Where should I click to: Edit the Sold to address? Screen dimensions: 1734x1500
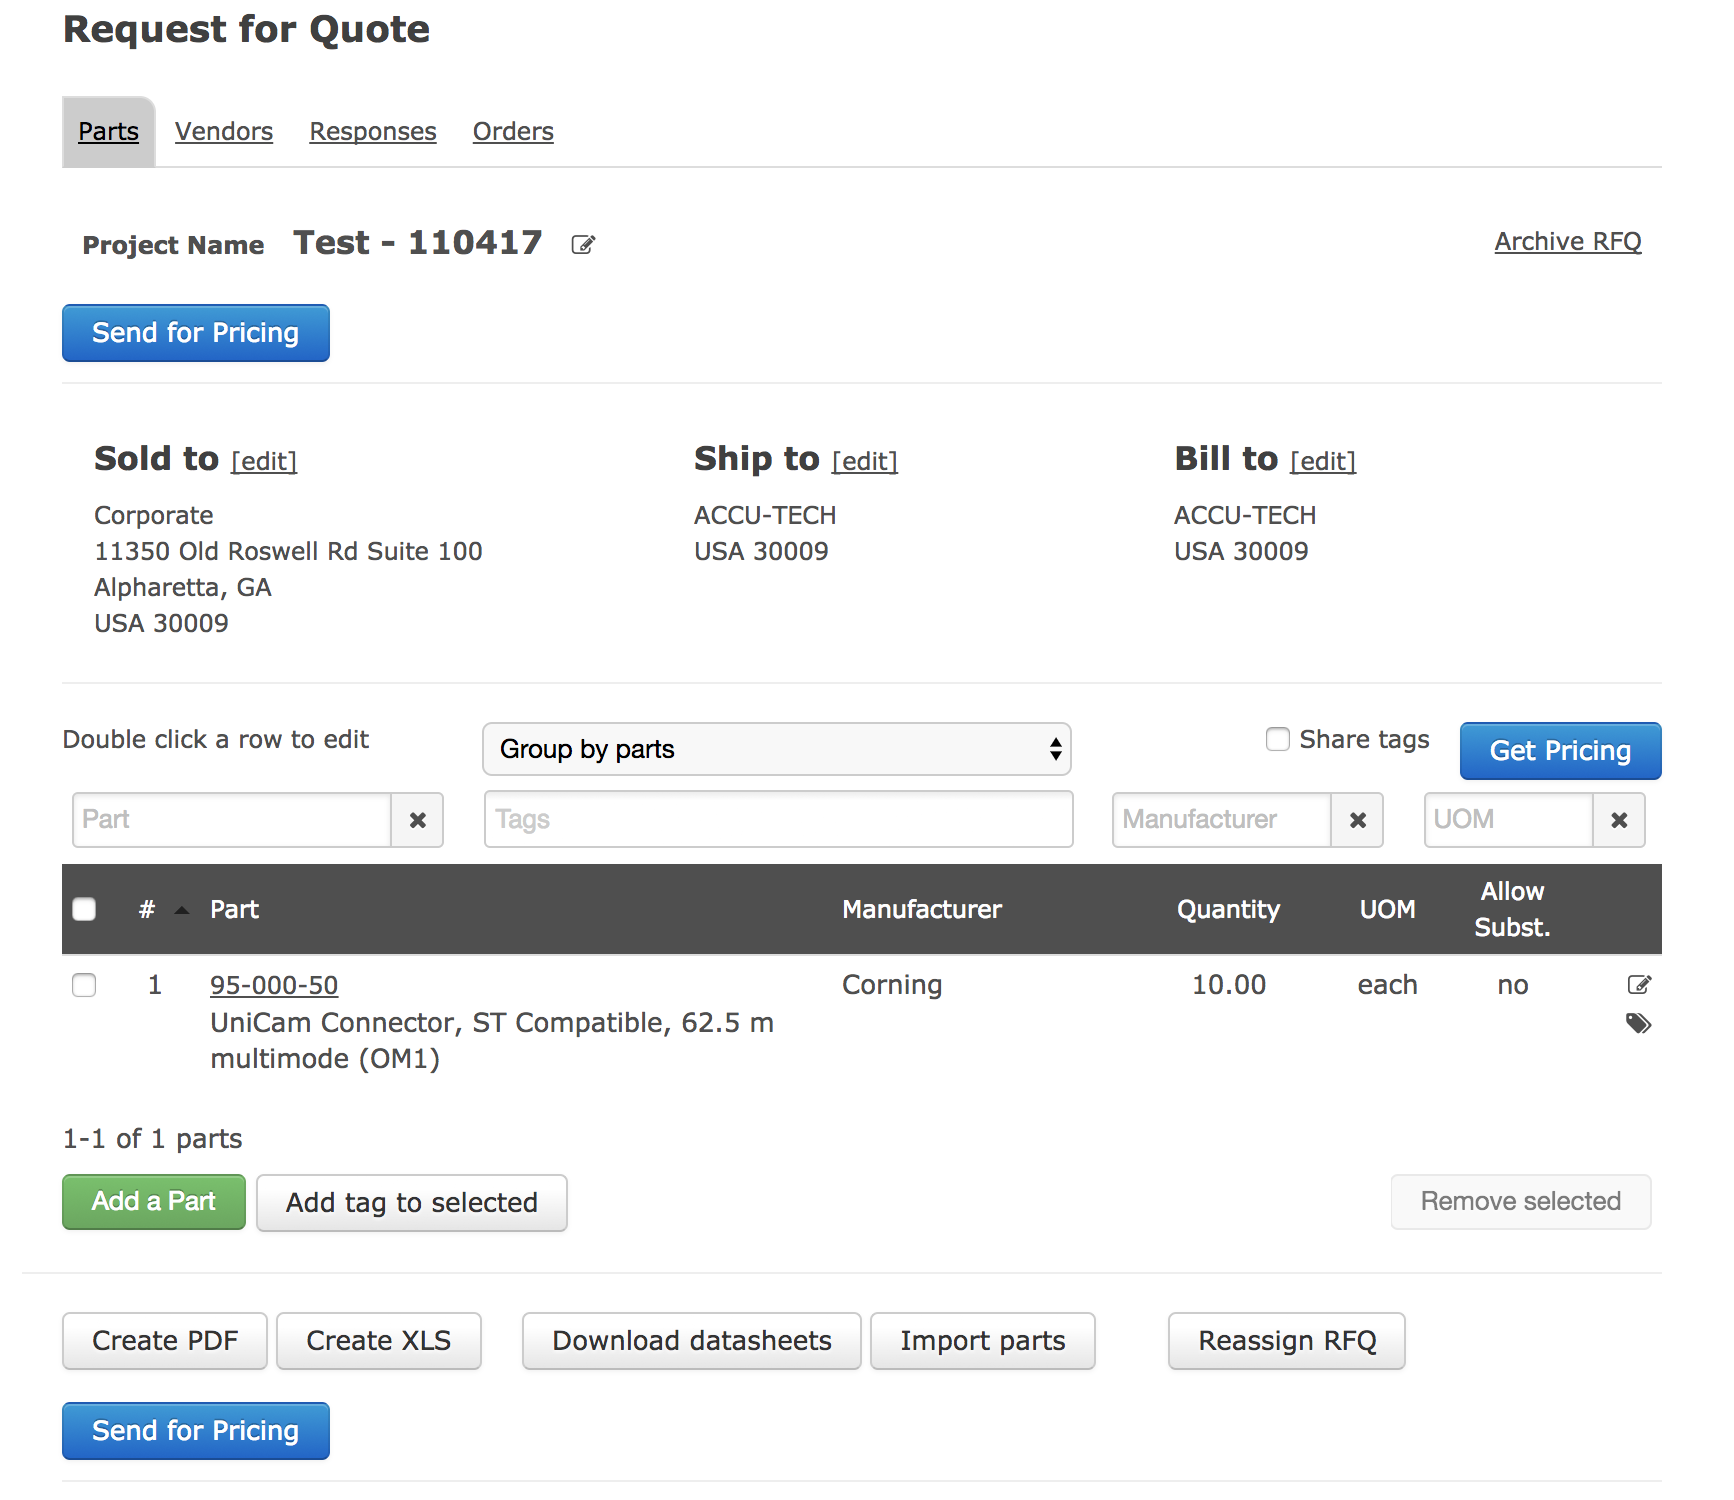[264, 461]
